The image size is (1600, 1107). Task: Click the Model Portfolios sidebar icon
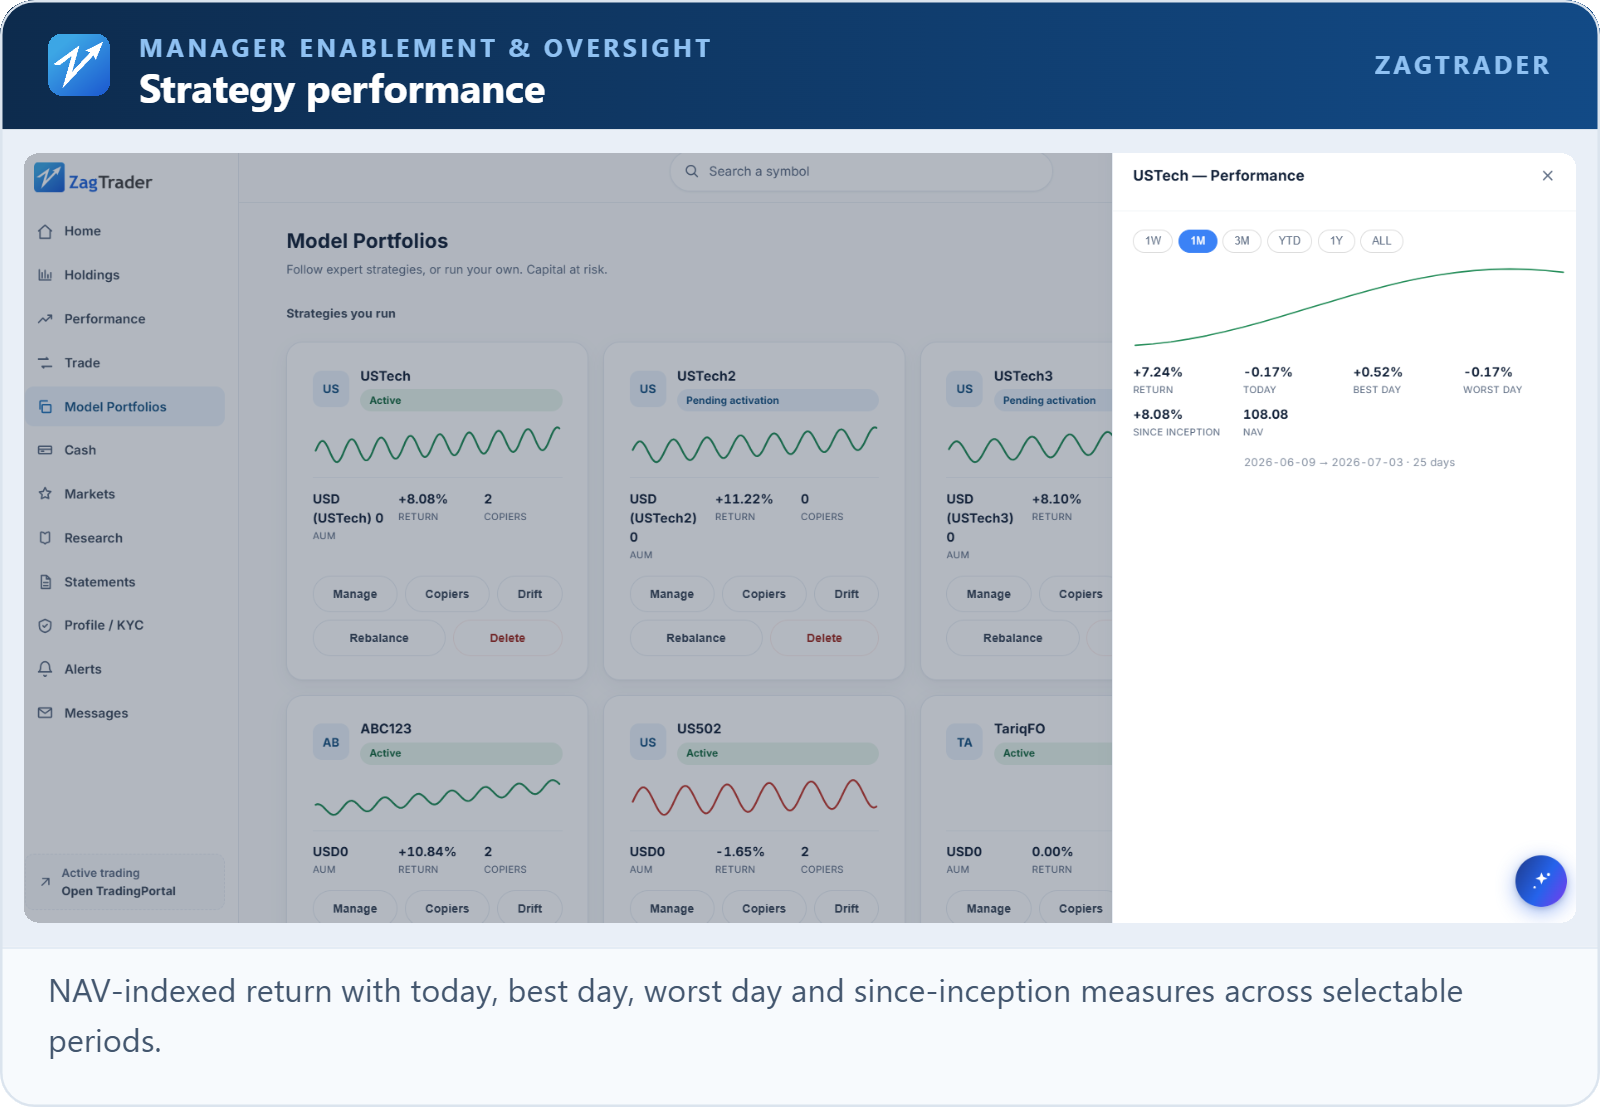(x=45, y=407)
